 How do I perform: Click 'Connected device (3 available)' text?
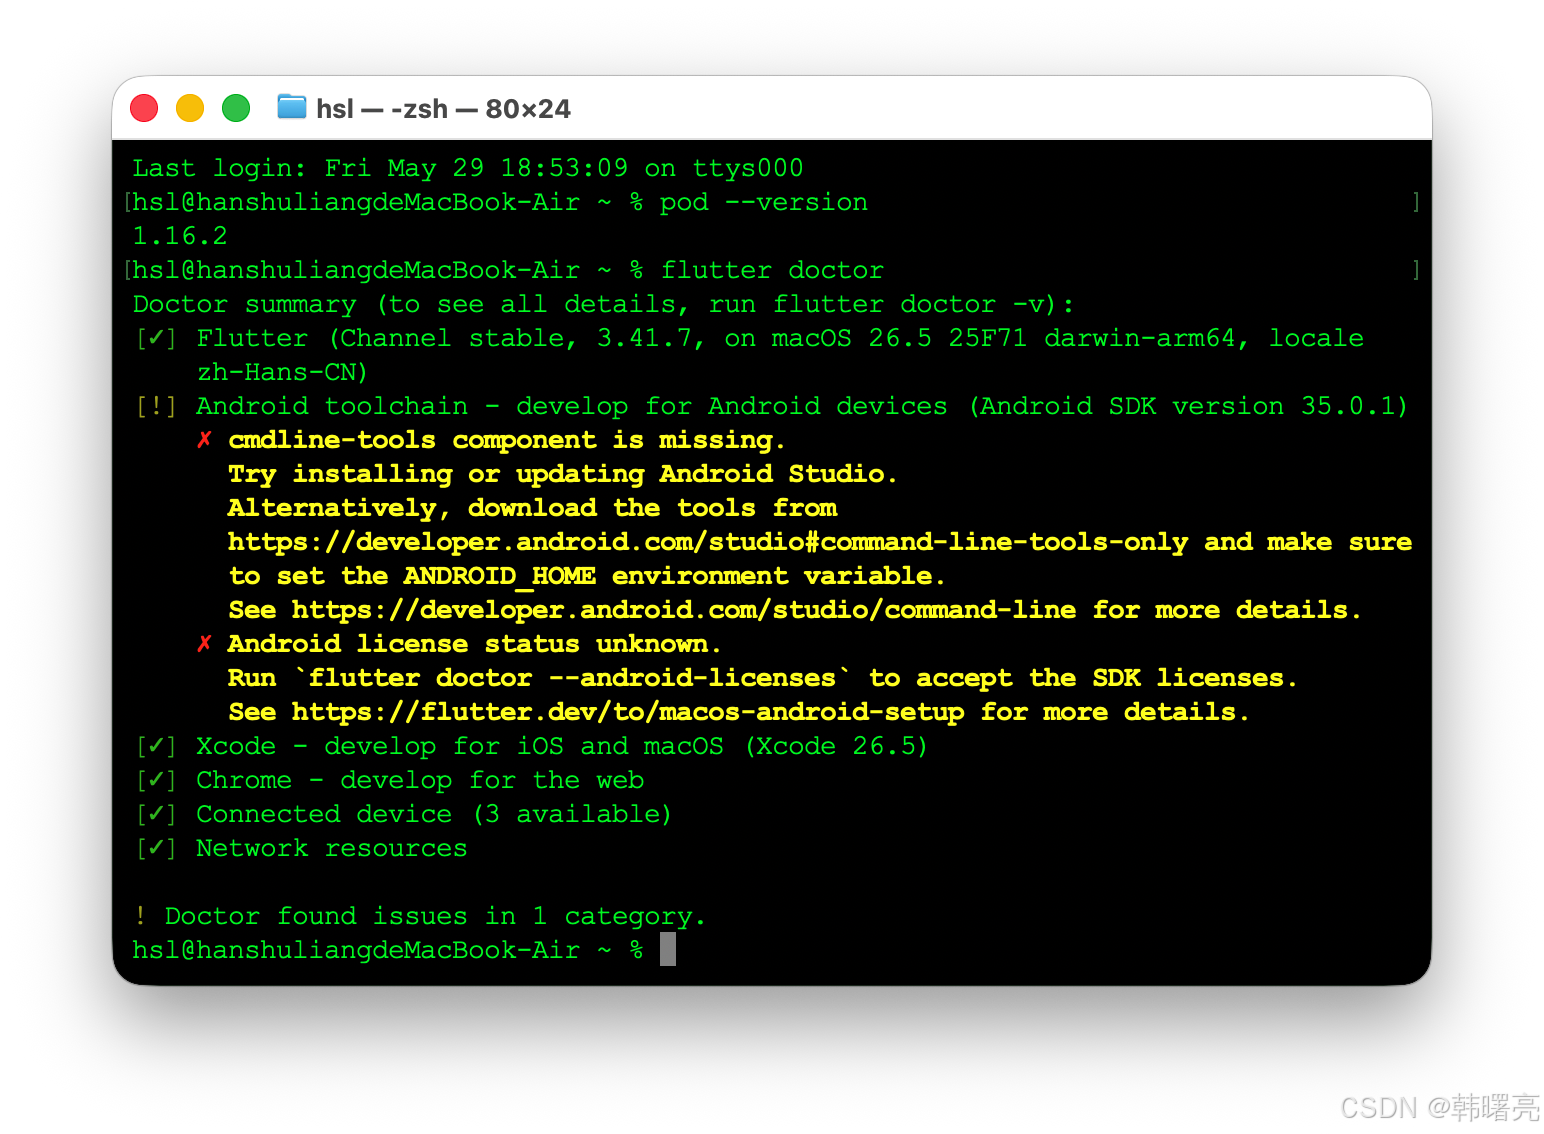434,814
